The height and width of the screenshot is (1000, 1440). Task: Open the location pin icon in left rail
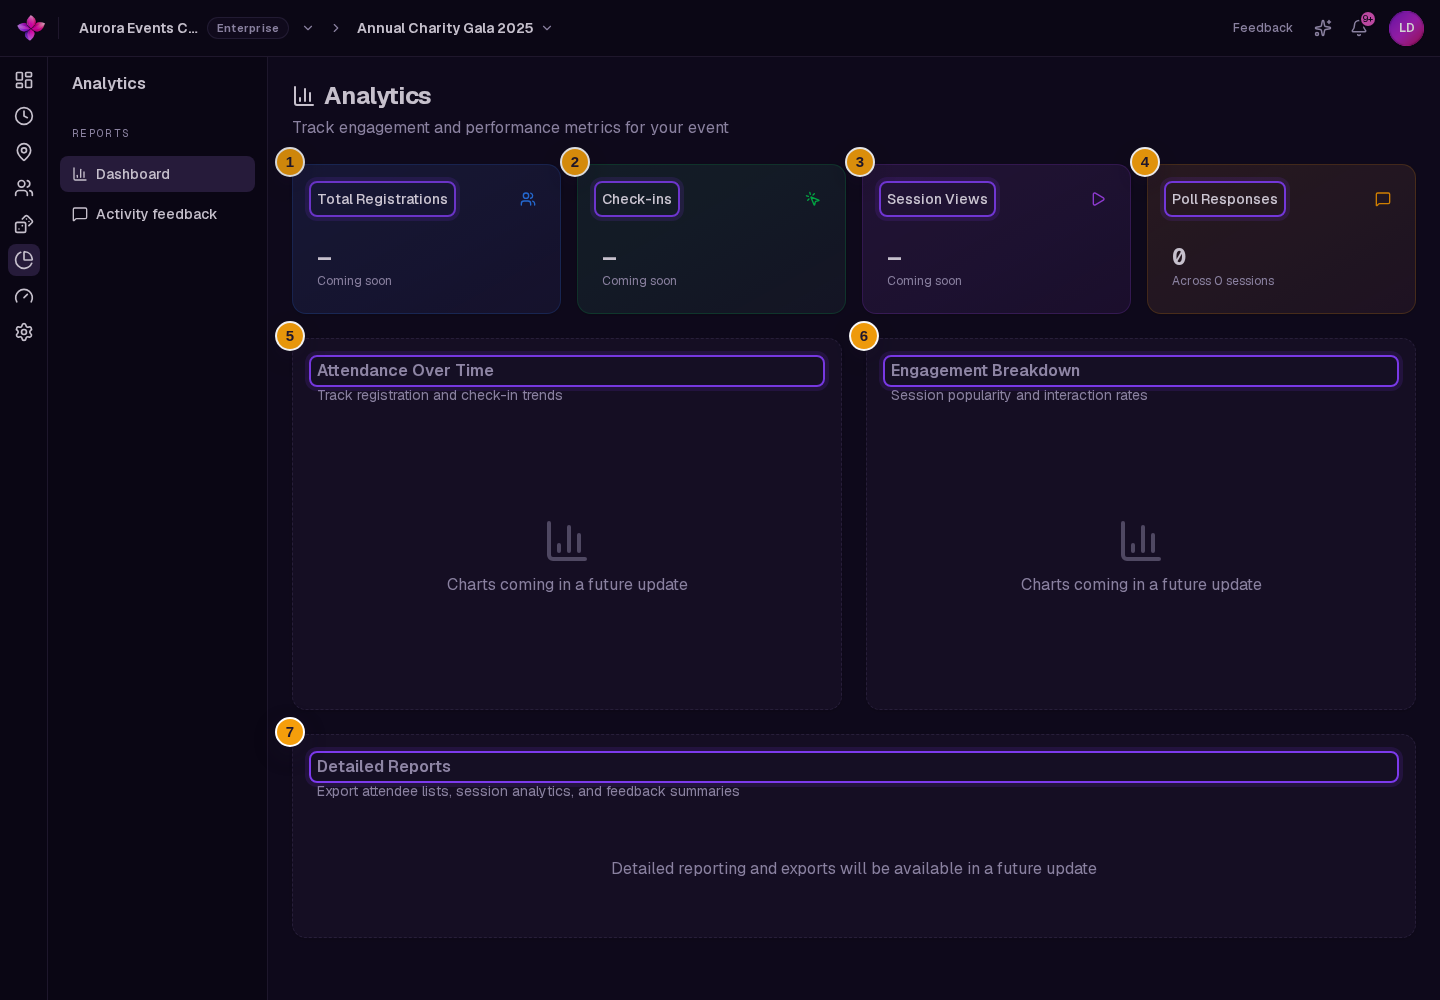click(24, 152)
